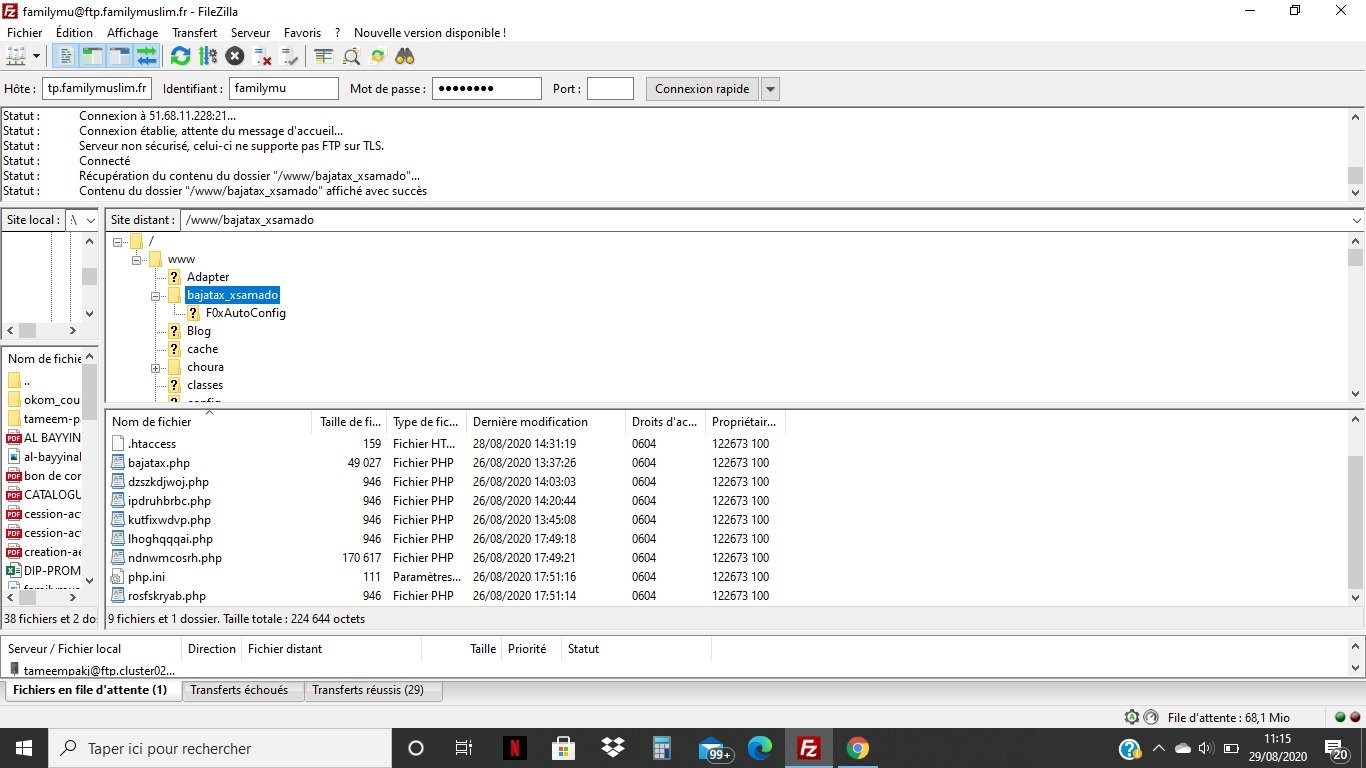Open the Affichage menu

click(x=133, y=33)
